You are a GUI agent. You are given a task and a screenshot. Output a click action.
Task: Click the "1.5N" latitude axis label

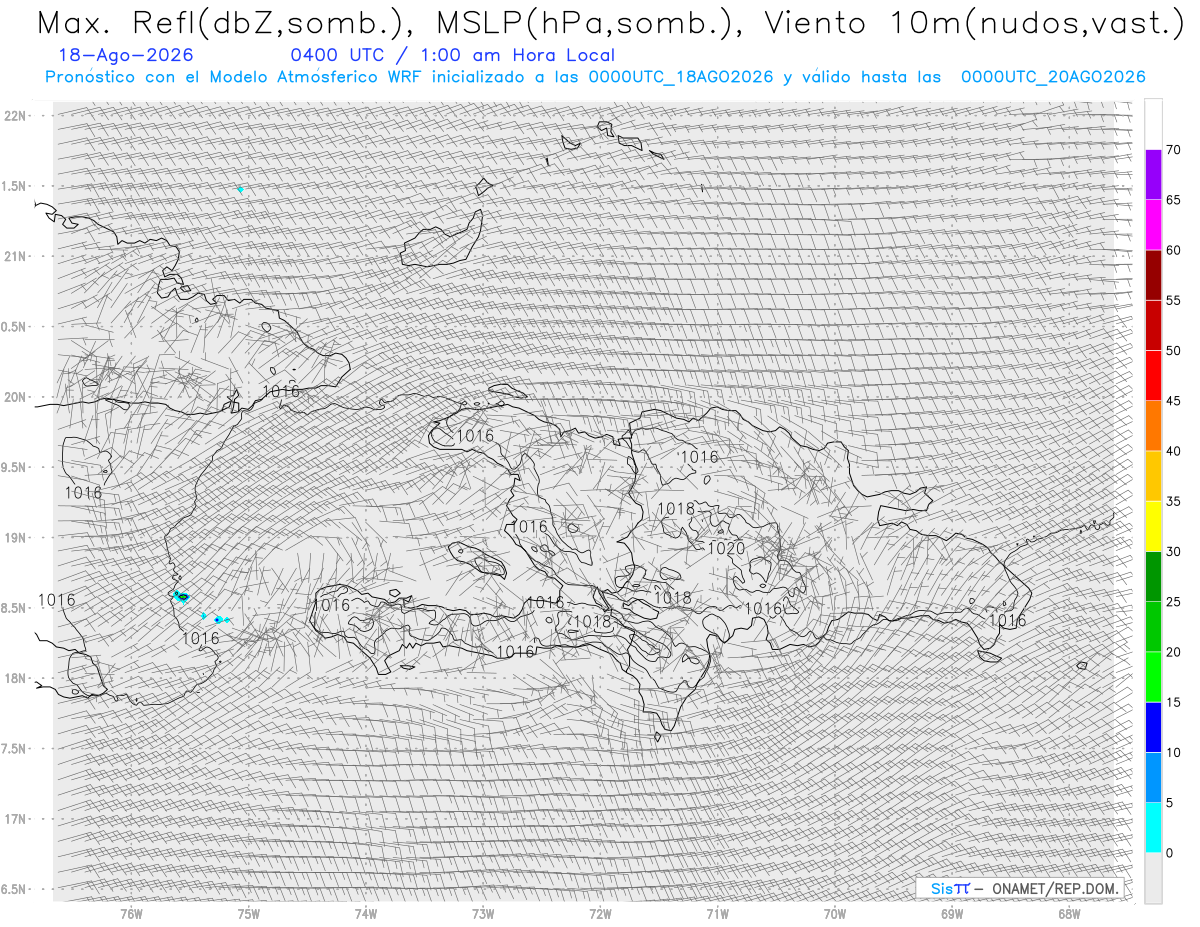click(14, 186)
